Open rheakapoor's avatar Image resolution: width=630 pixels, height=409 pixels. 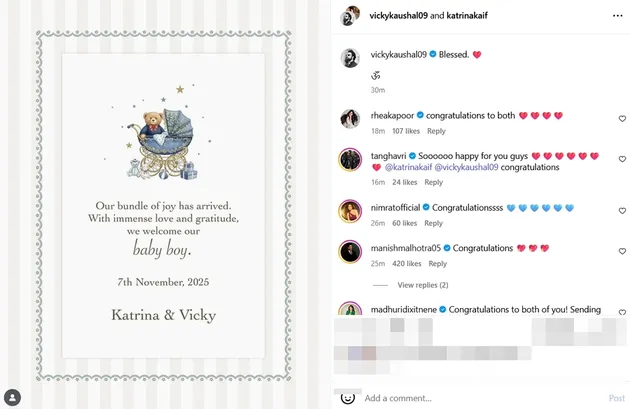click(x=350, y=119)
